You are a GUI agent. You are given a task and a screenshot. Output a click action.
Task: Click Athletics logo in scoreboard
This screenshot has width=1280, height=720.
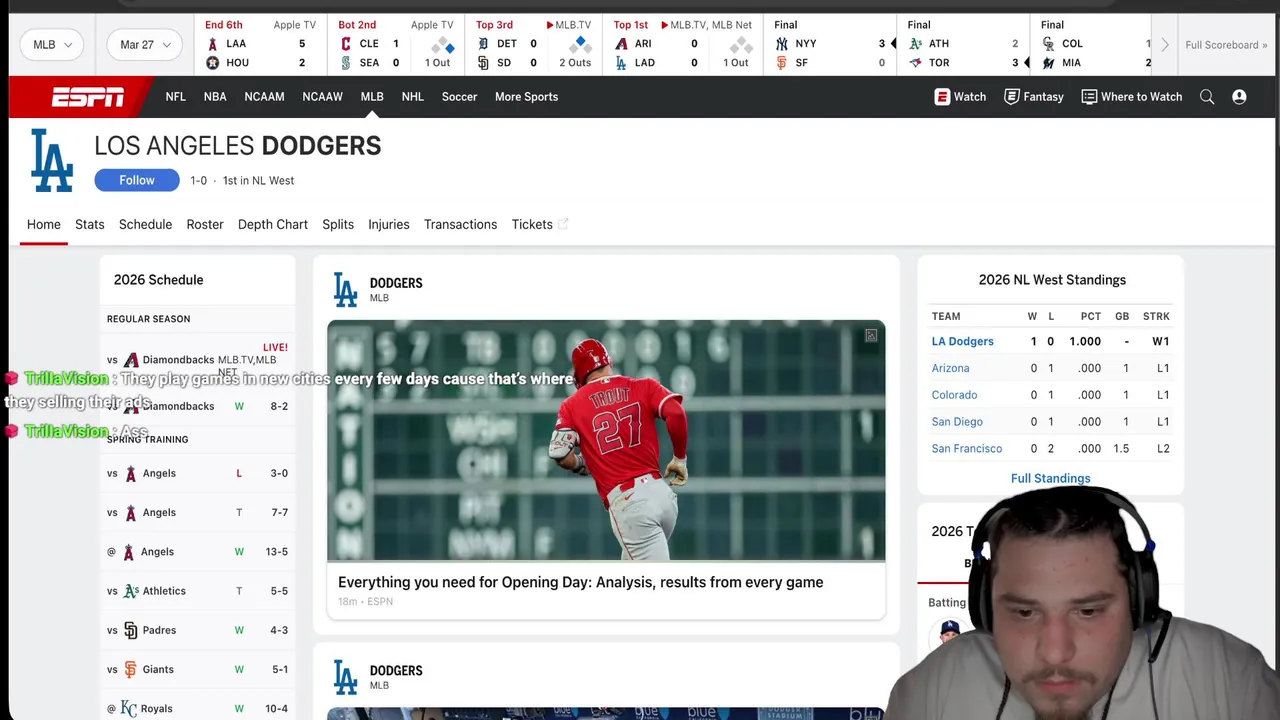pos(915,44)
